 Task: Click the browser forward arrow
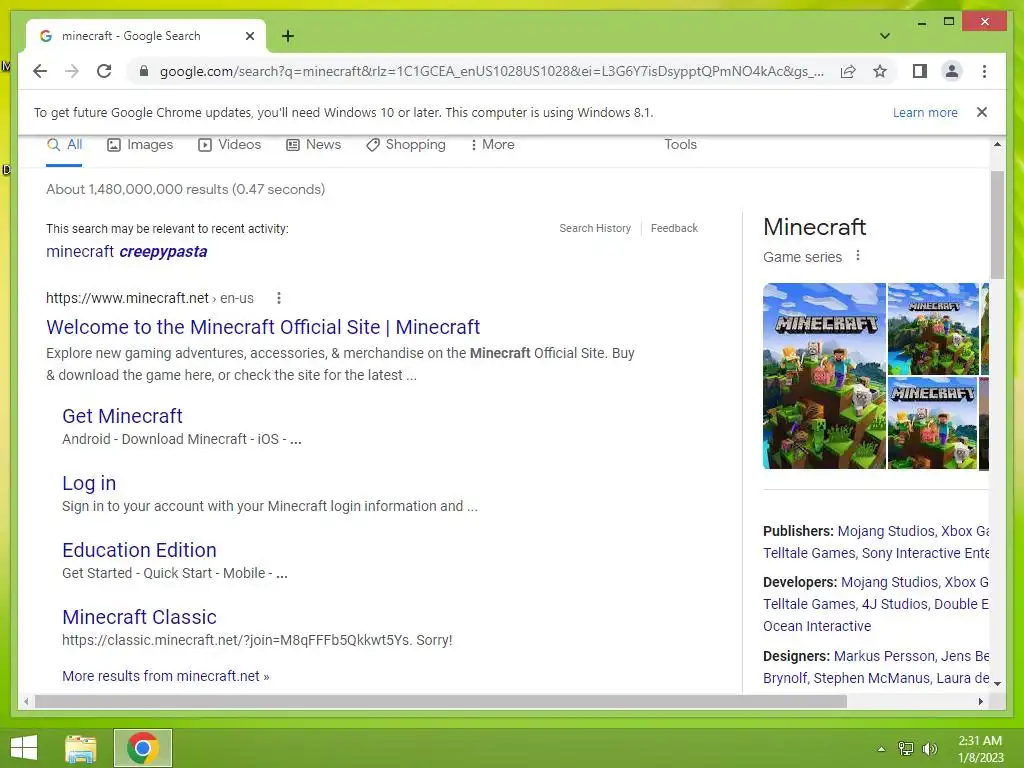(72, 71)
